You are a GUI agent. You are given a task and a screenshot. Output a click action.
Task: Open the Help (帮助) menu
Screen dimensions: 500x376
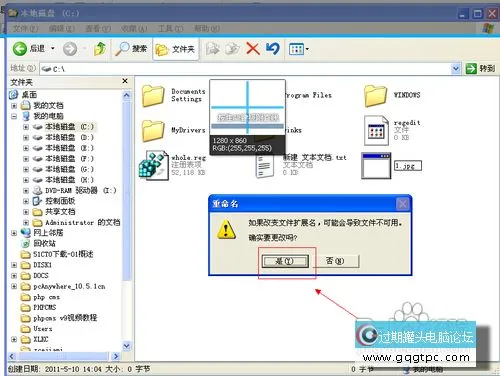tap(207, 28)
